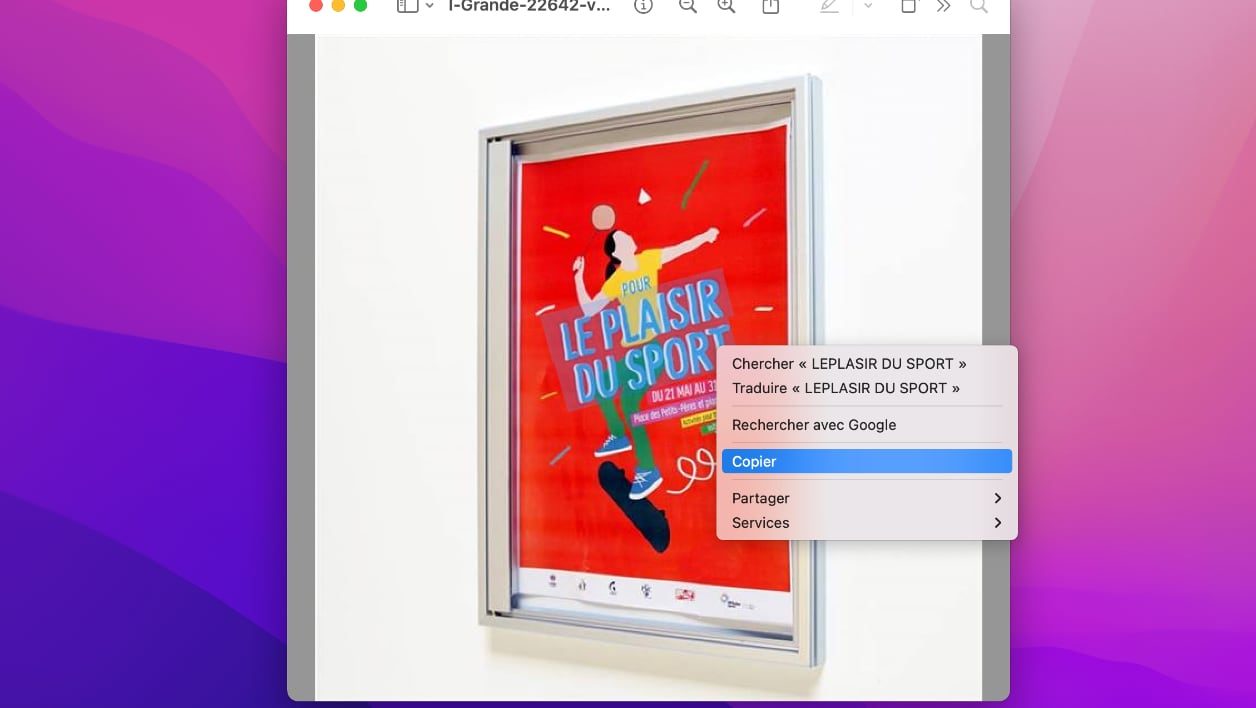Toggle the markup pencil tool
This screenshot has height=708, width=1256.
coord(829,6)
